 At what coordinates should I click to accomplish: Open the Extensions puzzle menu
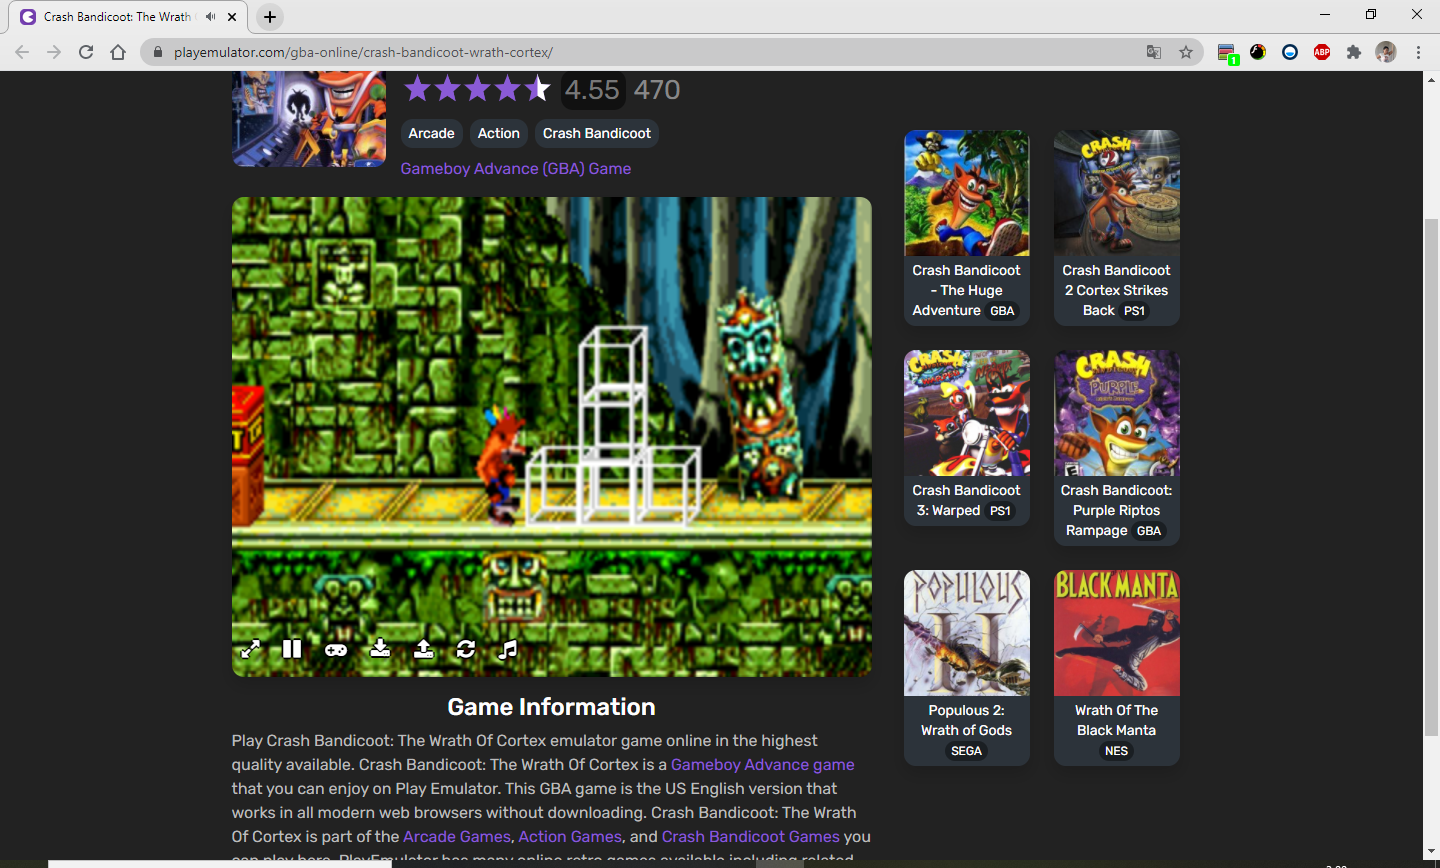[x=1354, y=52]
